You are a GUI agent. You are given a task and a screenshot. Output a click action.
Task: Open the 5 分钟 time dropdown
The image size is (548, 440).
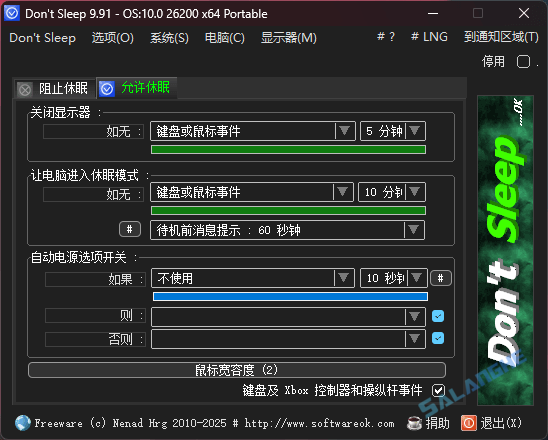393,131
